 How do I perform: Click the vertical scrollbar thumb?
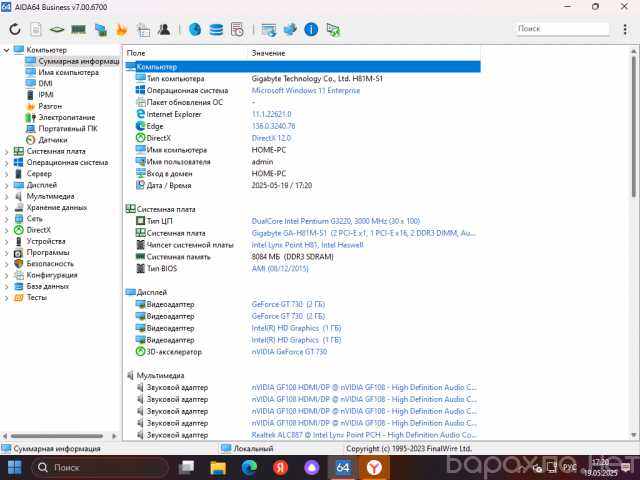(633, 126)
